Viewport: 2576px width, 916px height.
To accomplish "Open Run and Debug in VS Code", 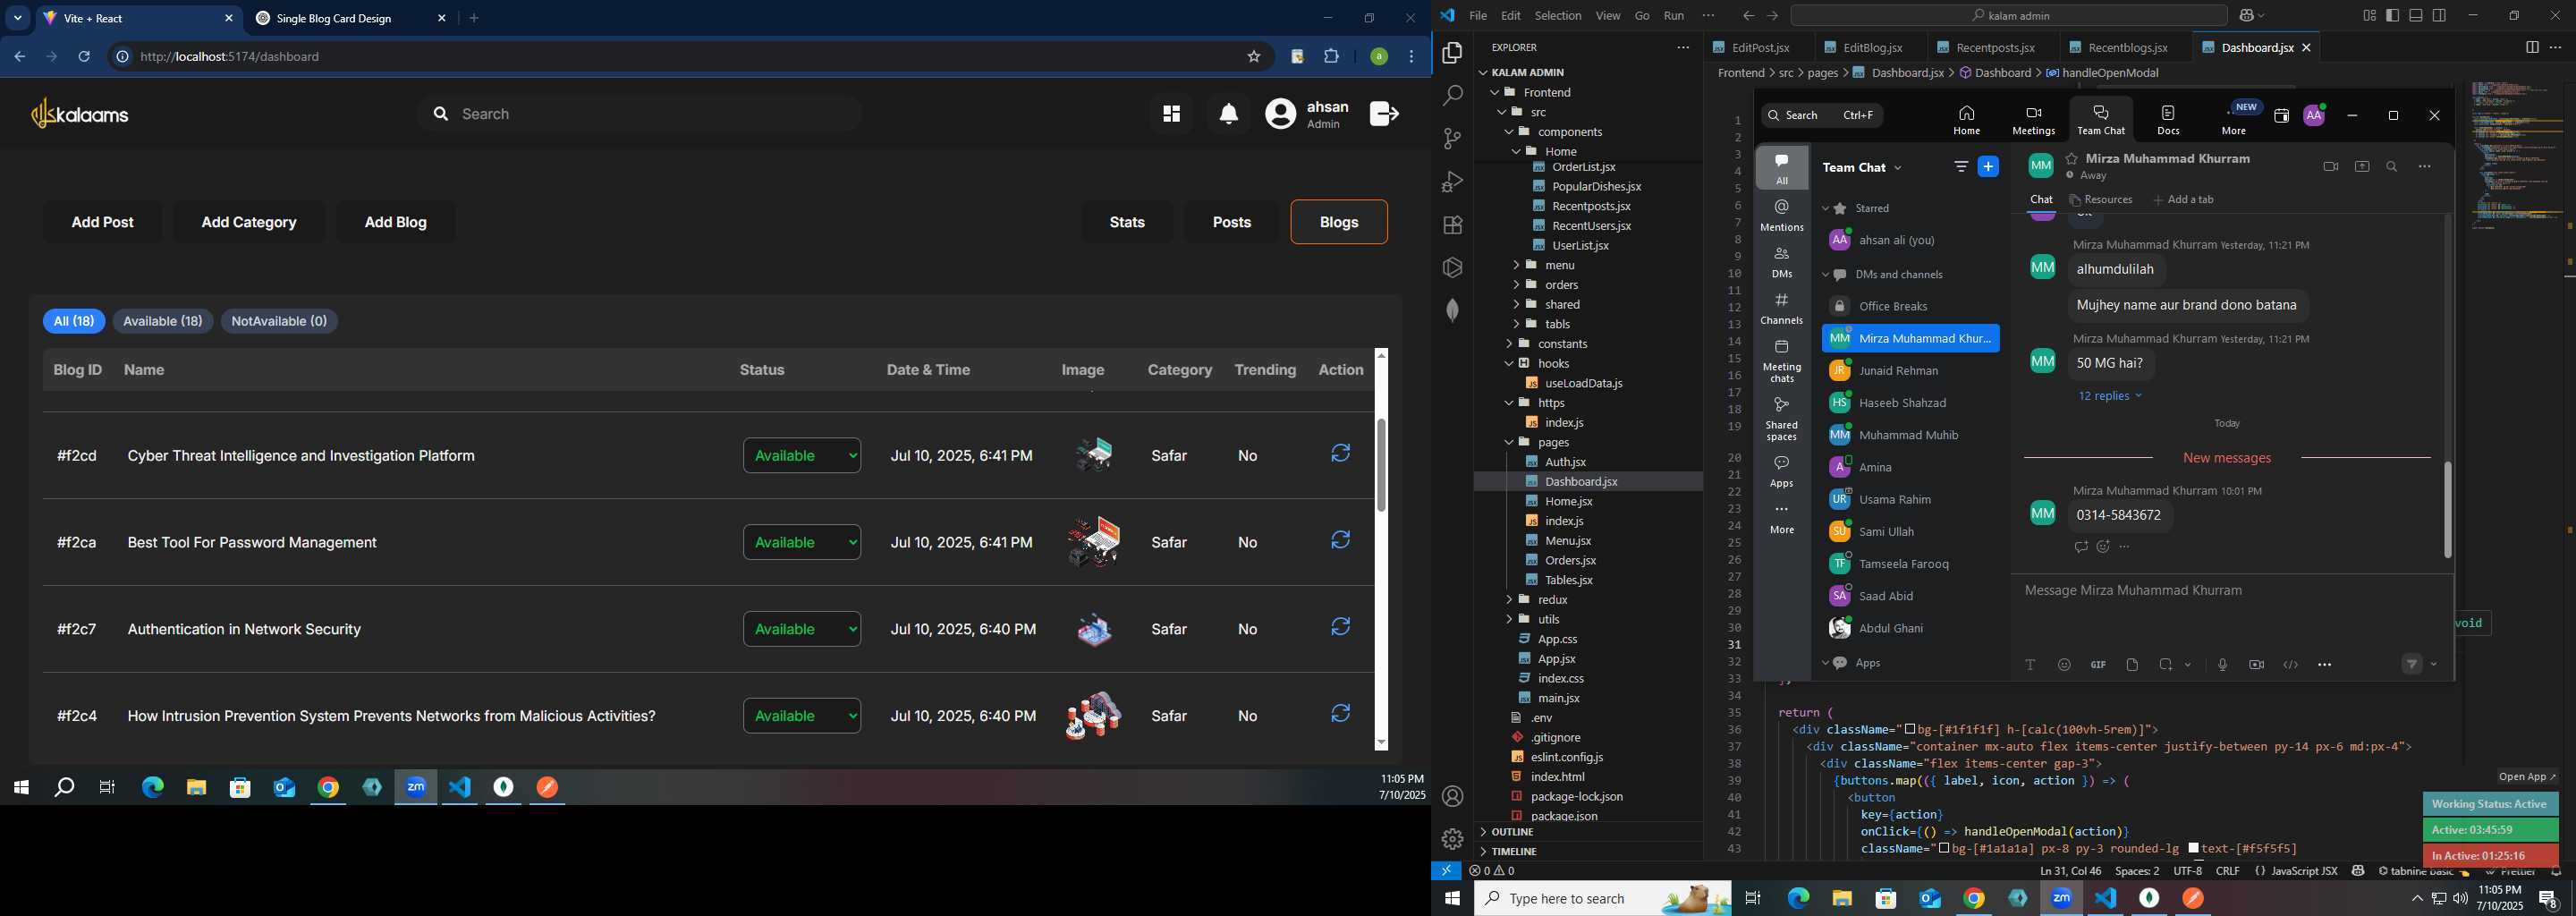I will (1452, 182).
